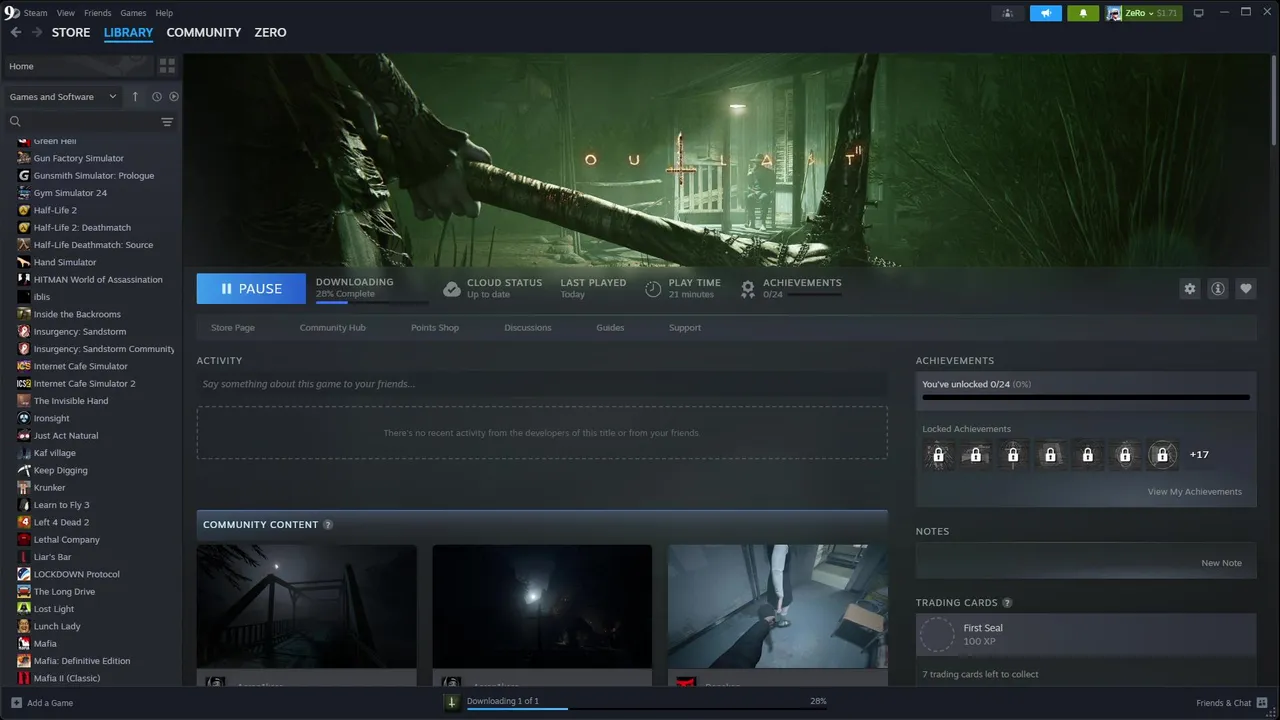This screenshot has width=1280, height=720.
Task: Click the Home button in sidebar
Action: click(78, 66)
